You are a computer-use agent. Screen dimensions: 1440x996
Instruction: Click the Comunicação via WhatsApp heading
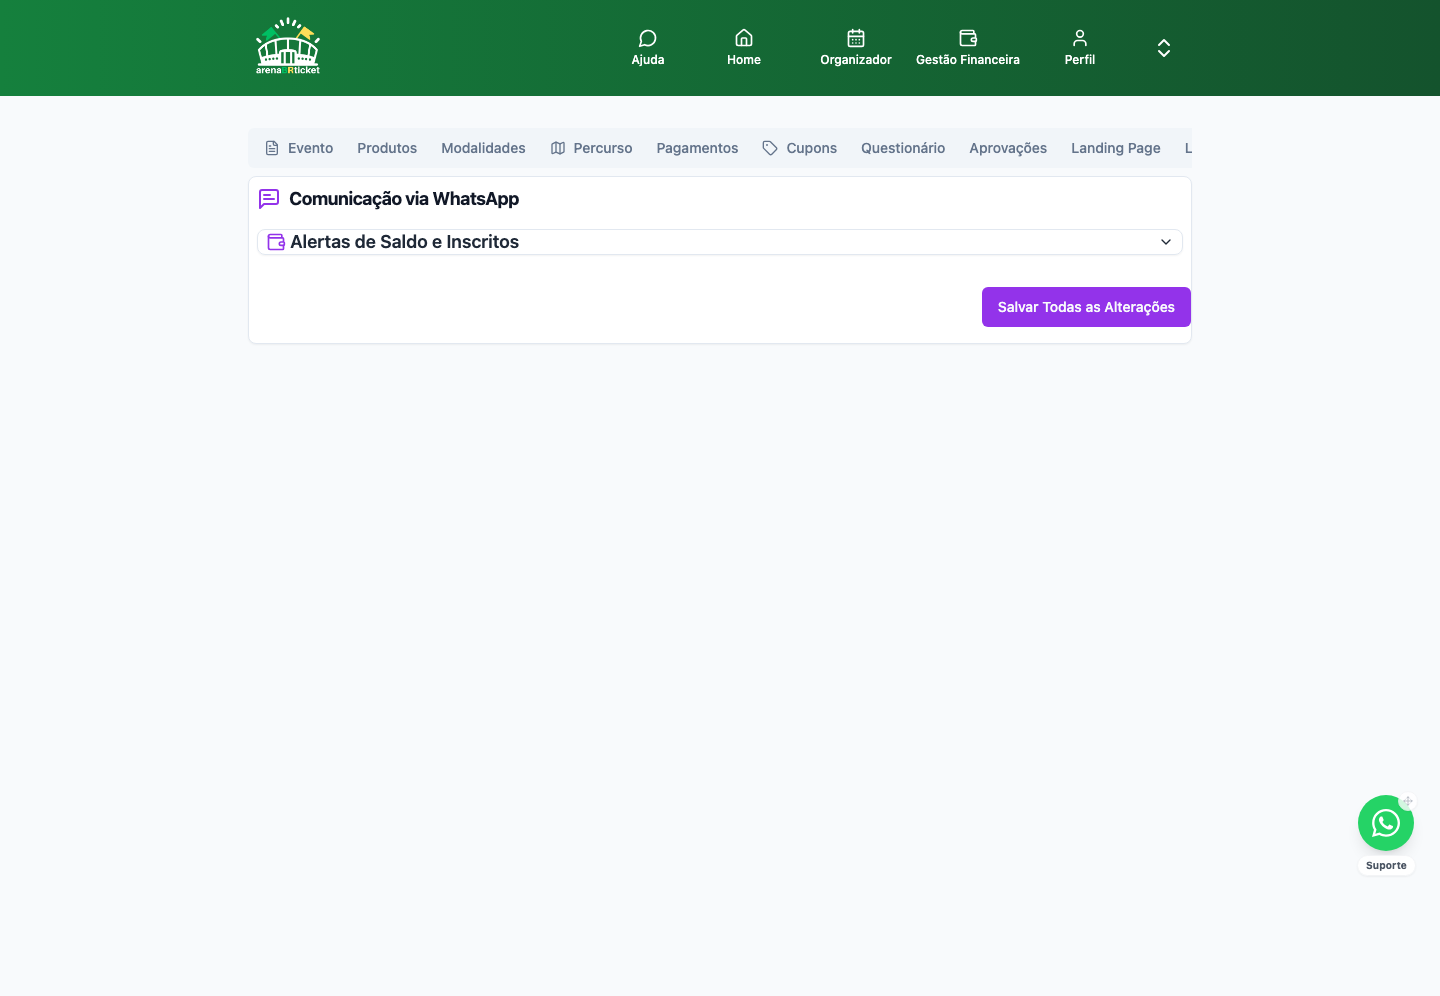(x=404, y=199)
